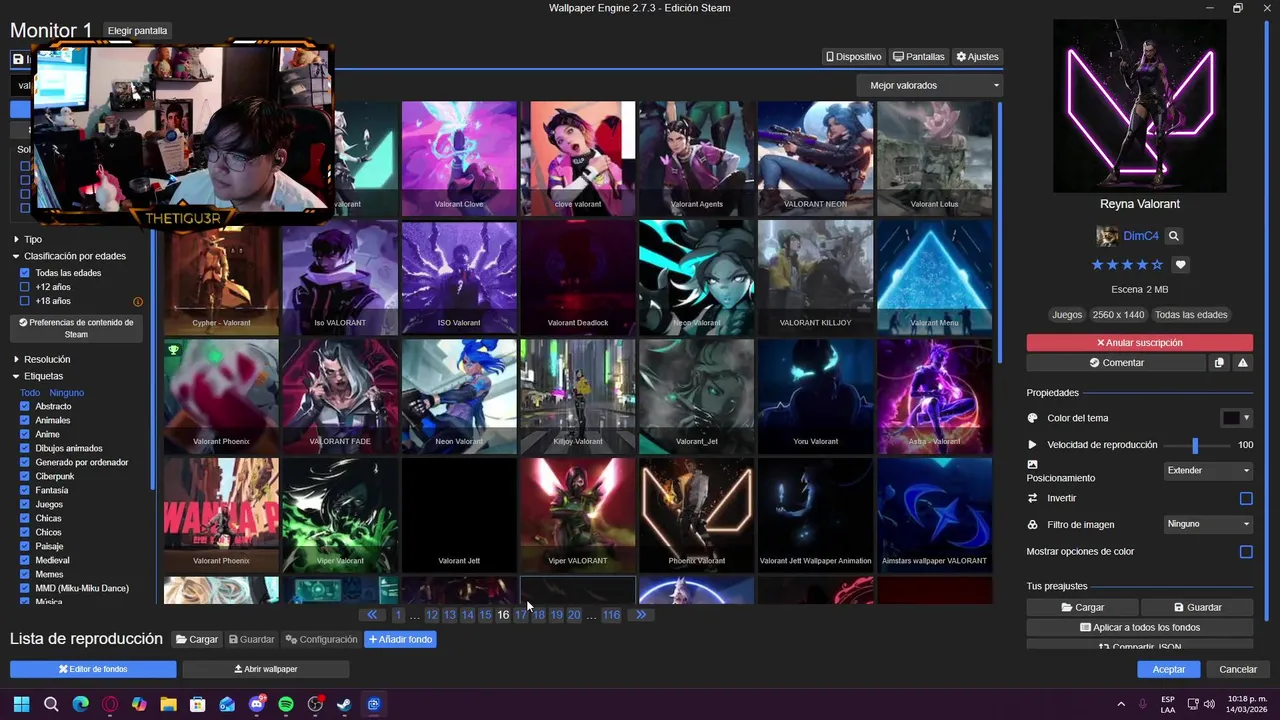1280x720 pixels.
Task: Open Opera GX from the taskbar
Action: (110, 704)
